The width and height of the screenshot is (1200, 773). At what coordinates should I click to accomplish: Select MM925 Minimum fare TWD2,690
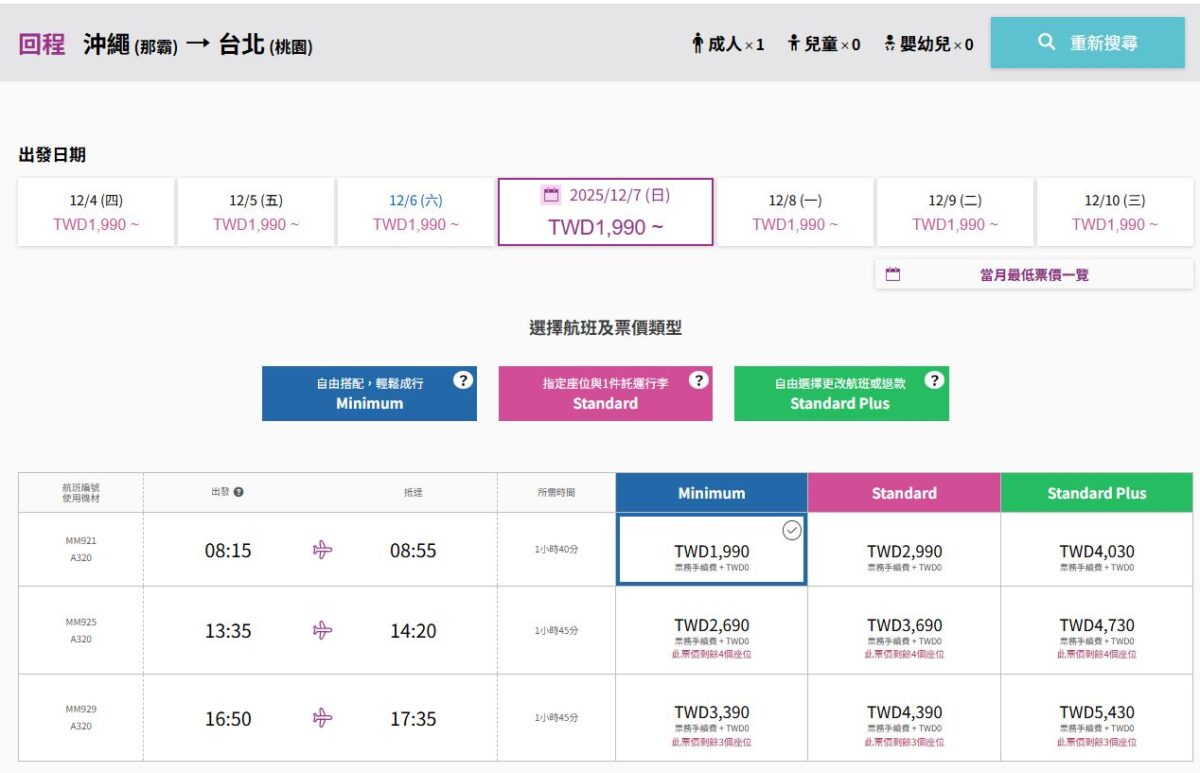[712, 630]
